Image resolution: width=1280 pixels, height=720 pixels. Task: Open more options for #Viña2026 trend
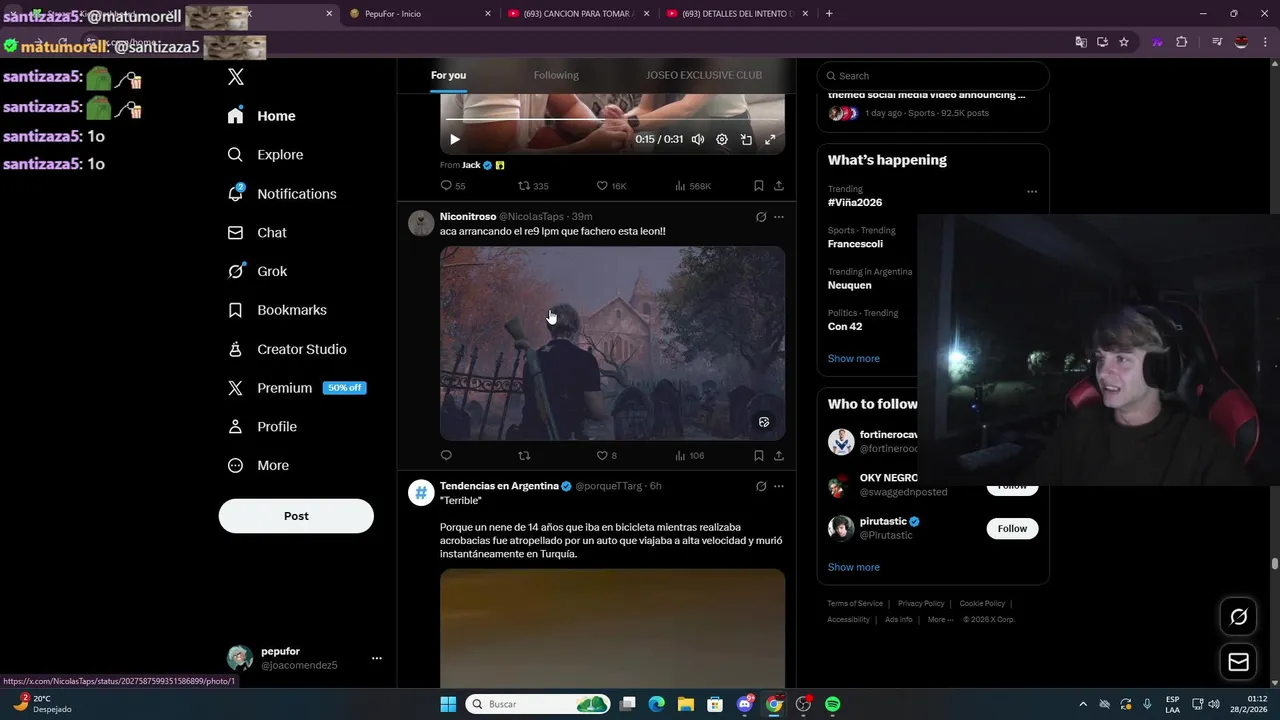point(1032,192)
